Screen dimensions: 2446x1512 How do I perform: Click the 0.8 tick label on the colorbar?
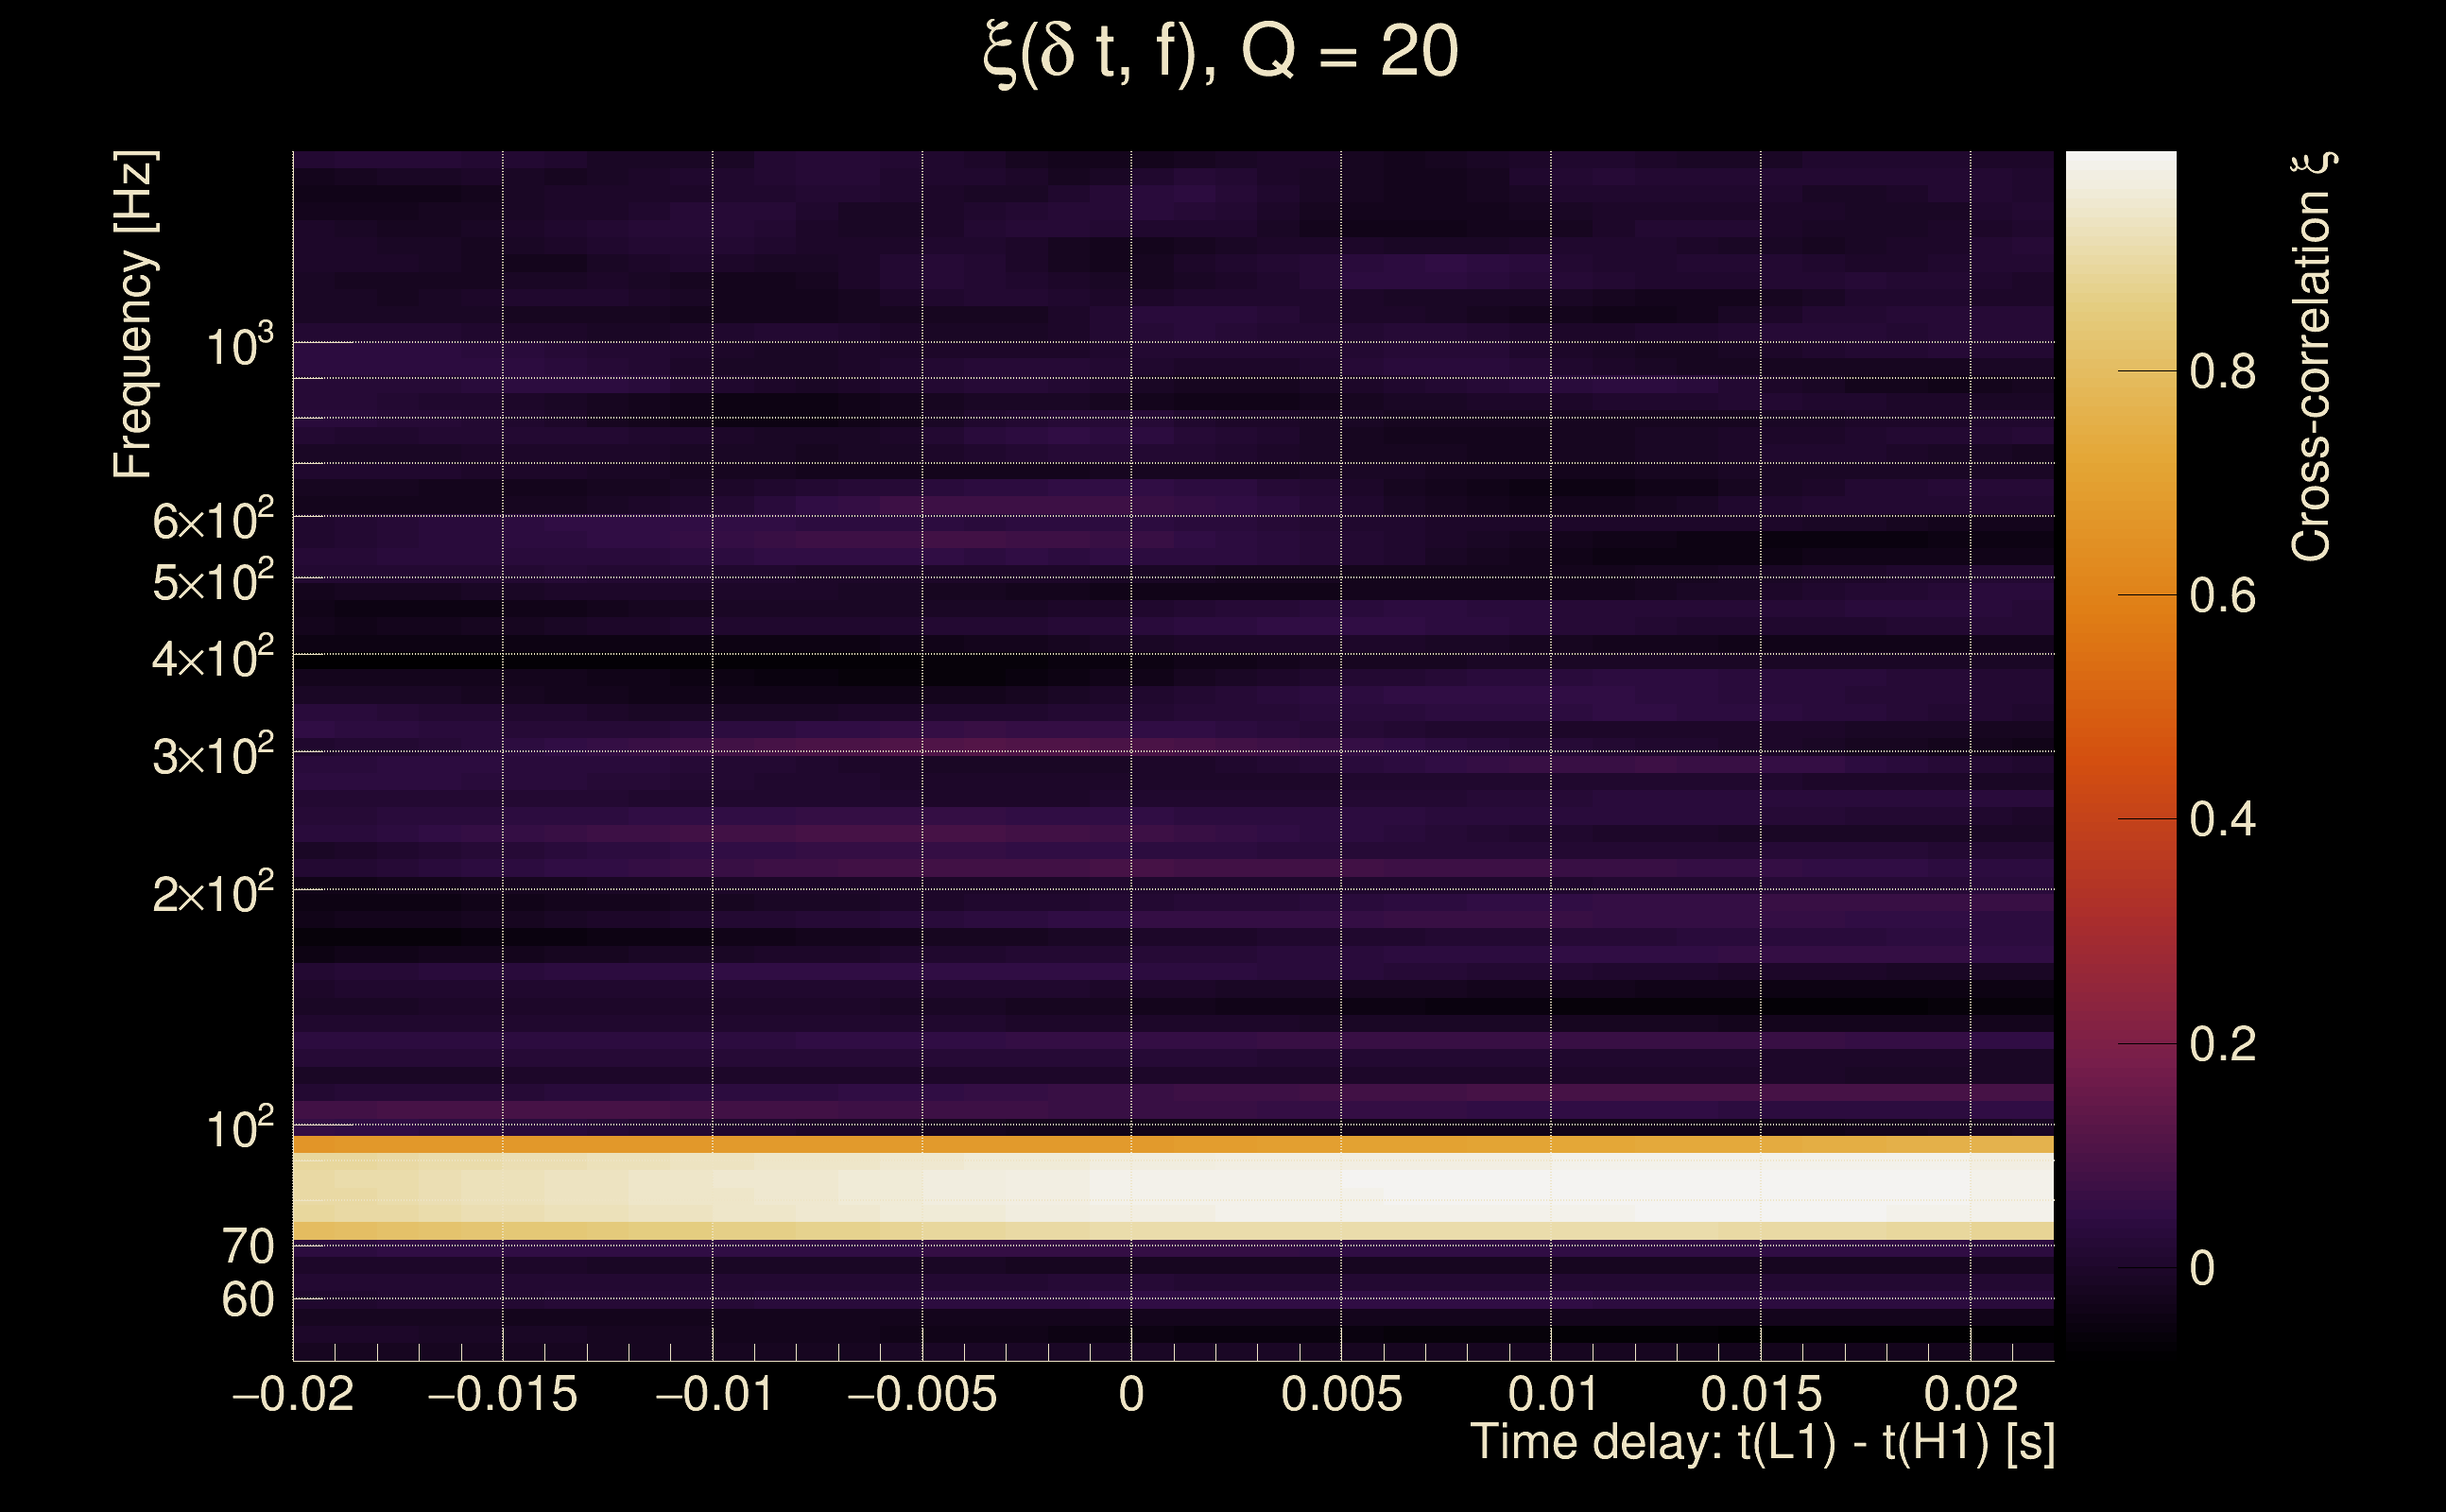tap(2222, 372)
